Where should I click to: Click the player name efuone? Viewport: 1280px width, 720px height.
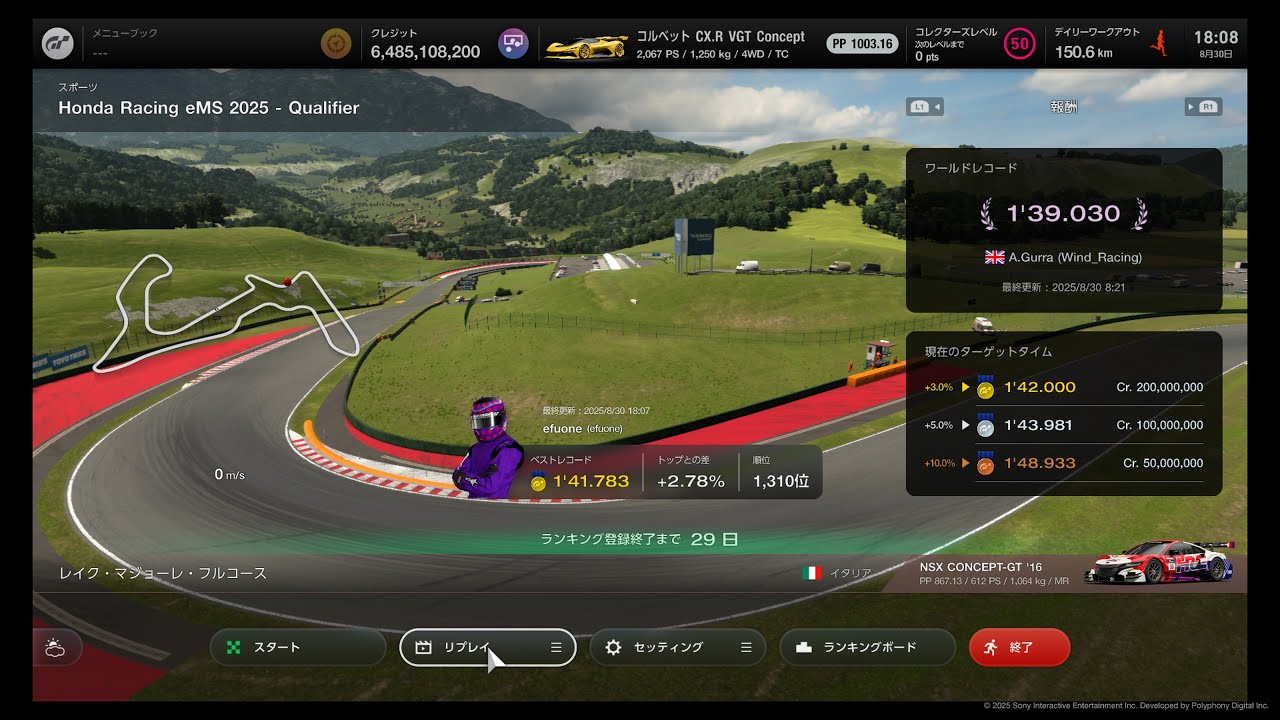pyautogui.click(x=562, y=428)
